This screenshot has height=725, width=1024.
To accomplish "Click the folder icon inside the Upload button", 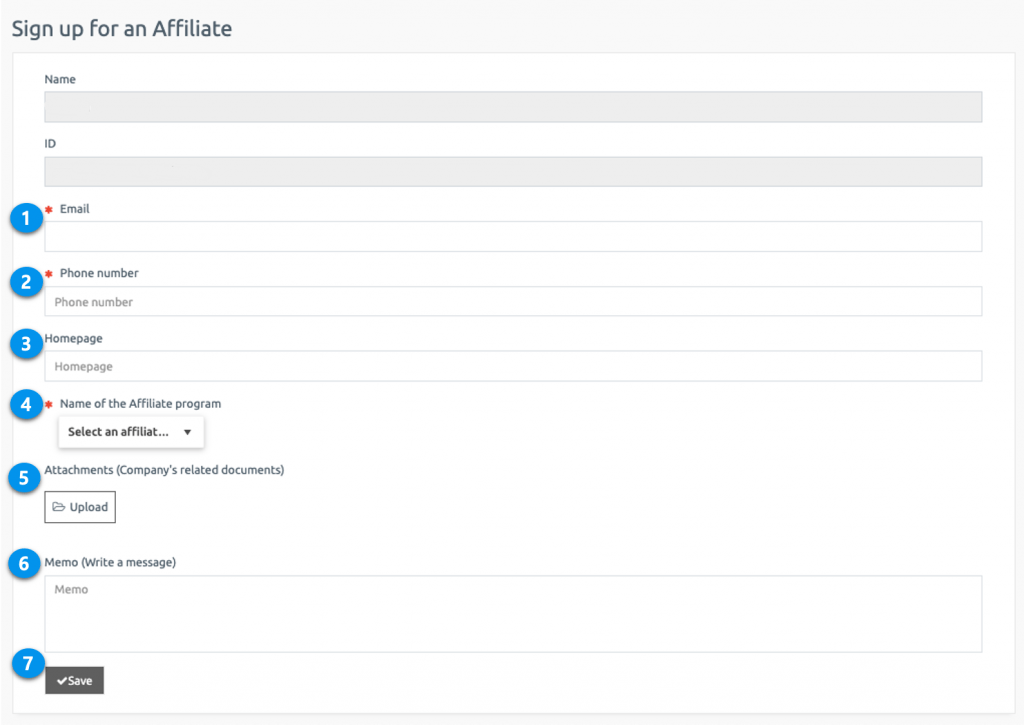I will click(x=59, y=507).
